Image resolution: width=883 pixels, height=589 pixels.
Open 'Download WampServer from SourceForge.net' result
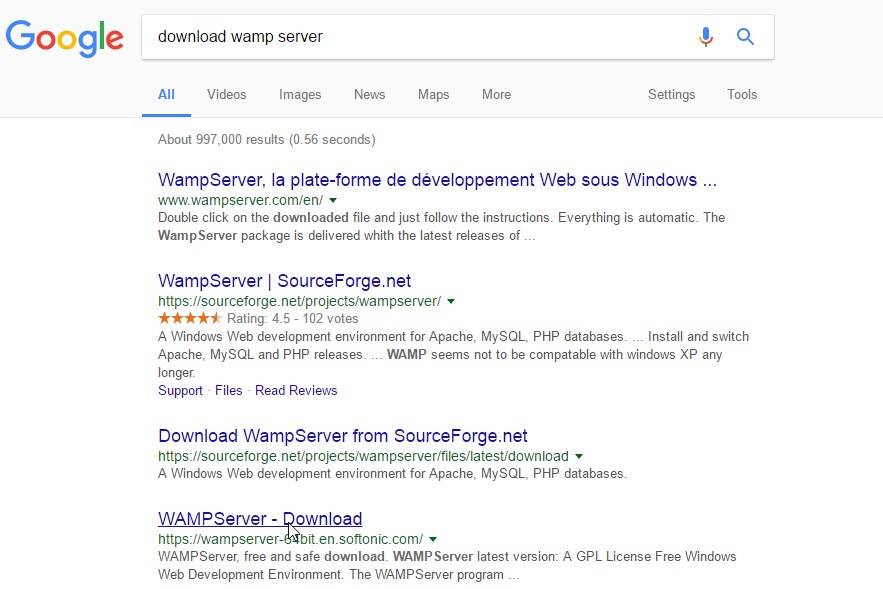(342, 436)
